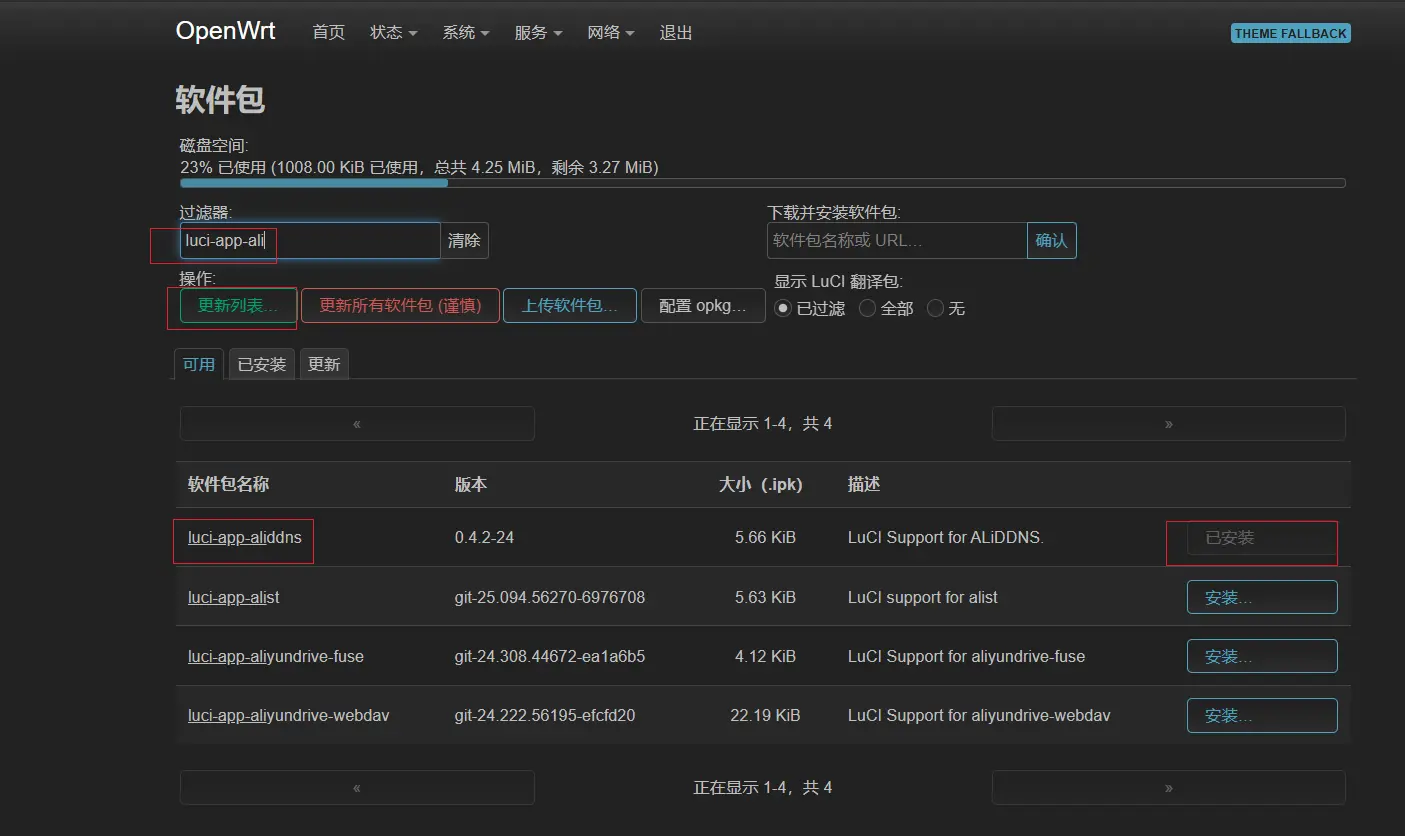1405x836 pixels.
Task: Open the 状态 dropdown menu
Action: pos(393,33)
